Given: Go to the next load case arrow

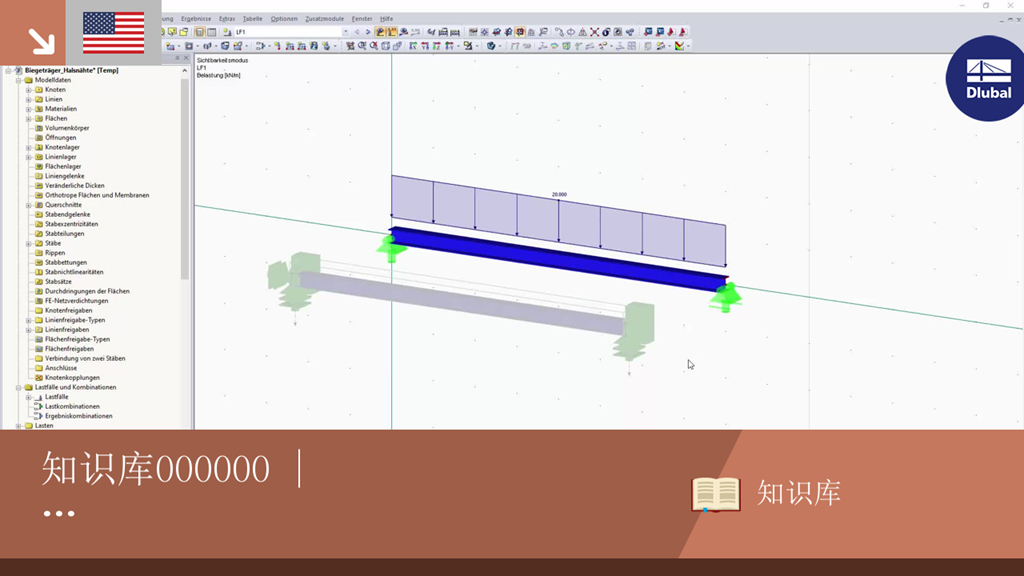Looking at the screenshot, I should click(368, 32).
